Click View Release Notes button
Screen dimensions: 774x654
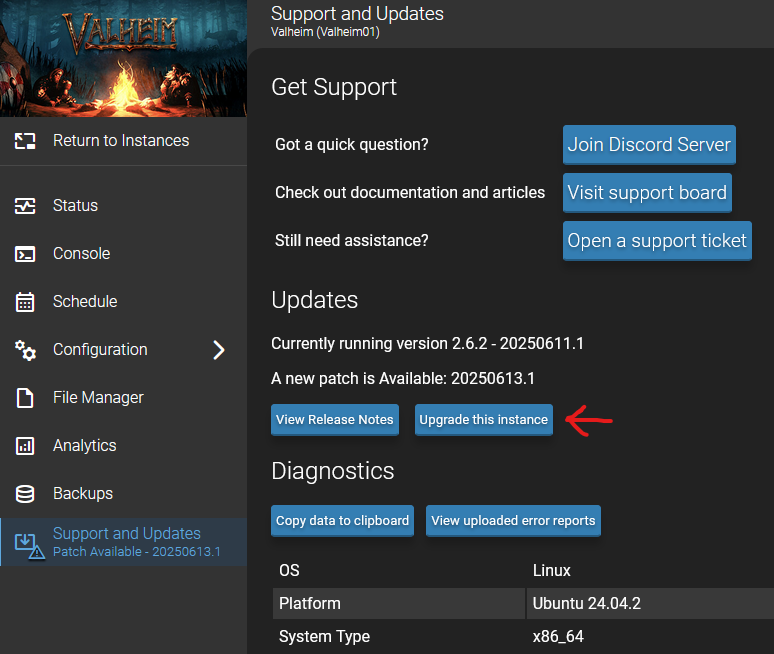click(335, 420)
